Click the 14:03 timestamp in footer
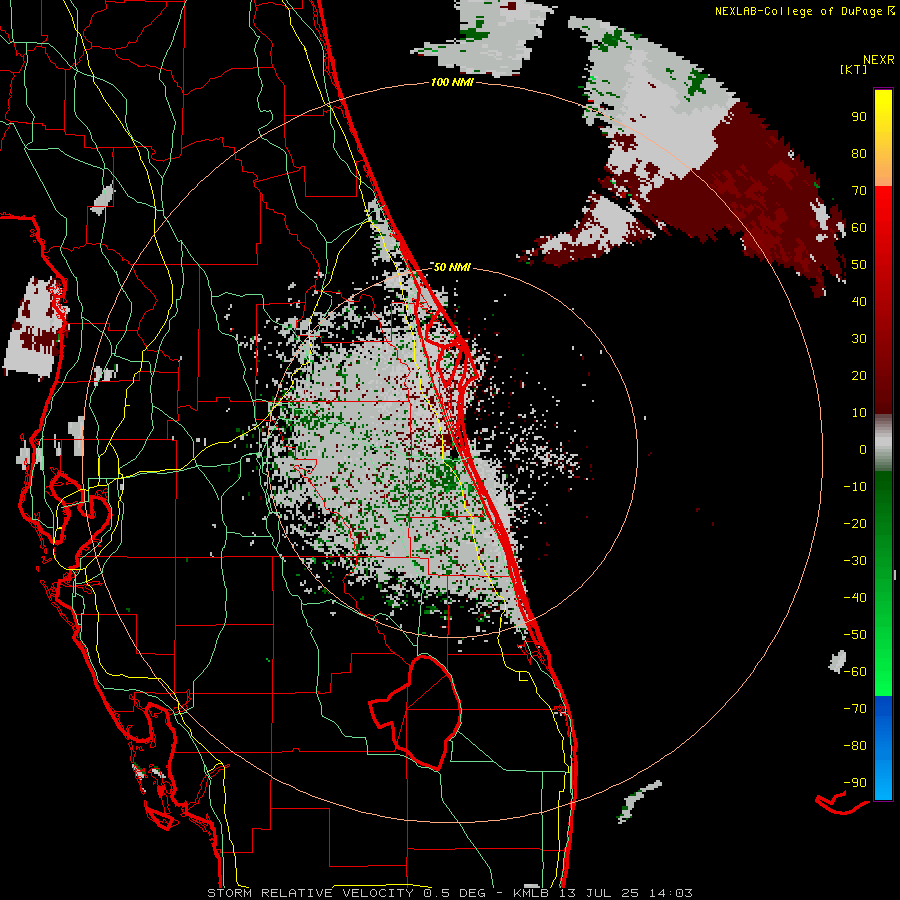 click(x=670, y=893)
